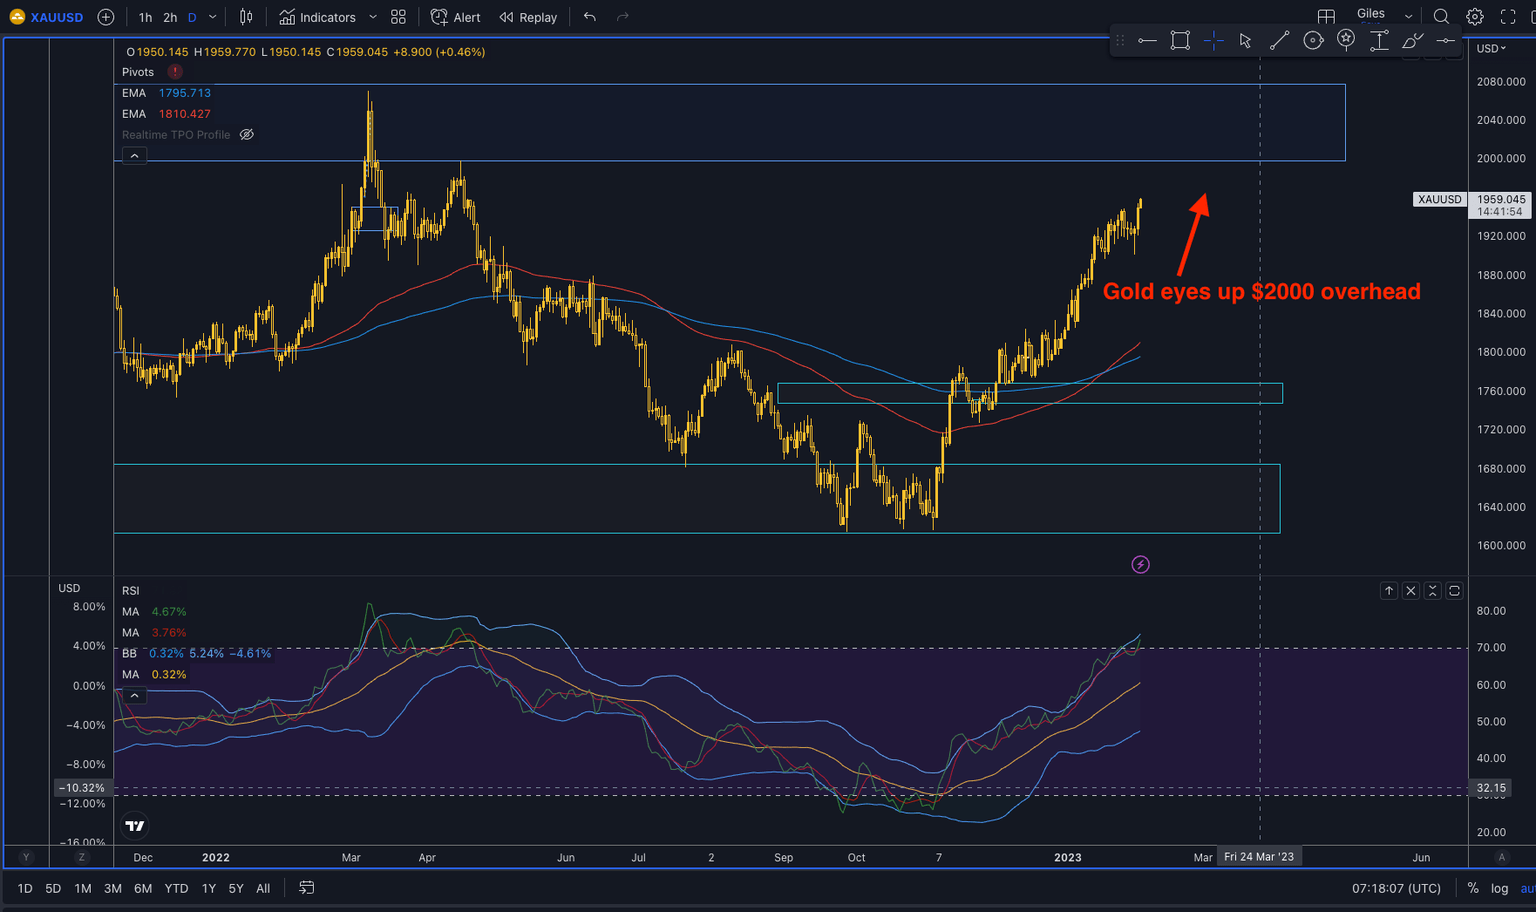Select the horizontal line drawing tool
The height and width of the screenshot is (912, 1536).
tap(1445, 40)
